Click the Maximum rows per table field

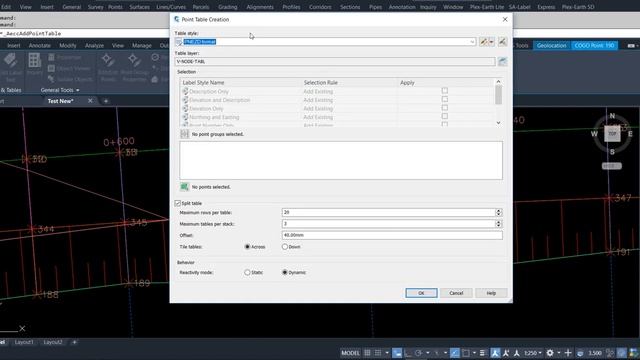(x=389, y=212)
